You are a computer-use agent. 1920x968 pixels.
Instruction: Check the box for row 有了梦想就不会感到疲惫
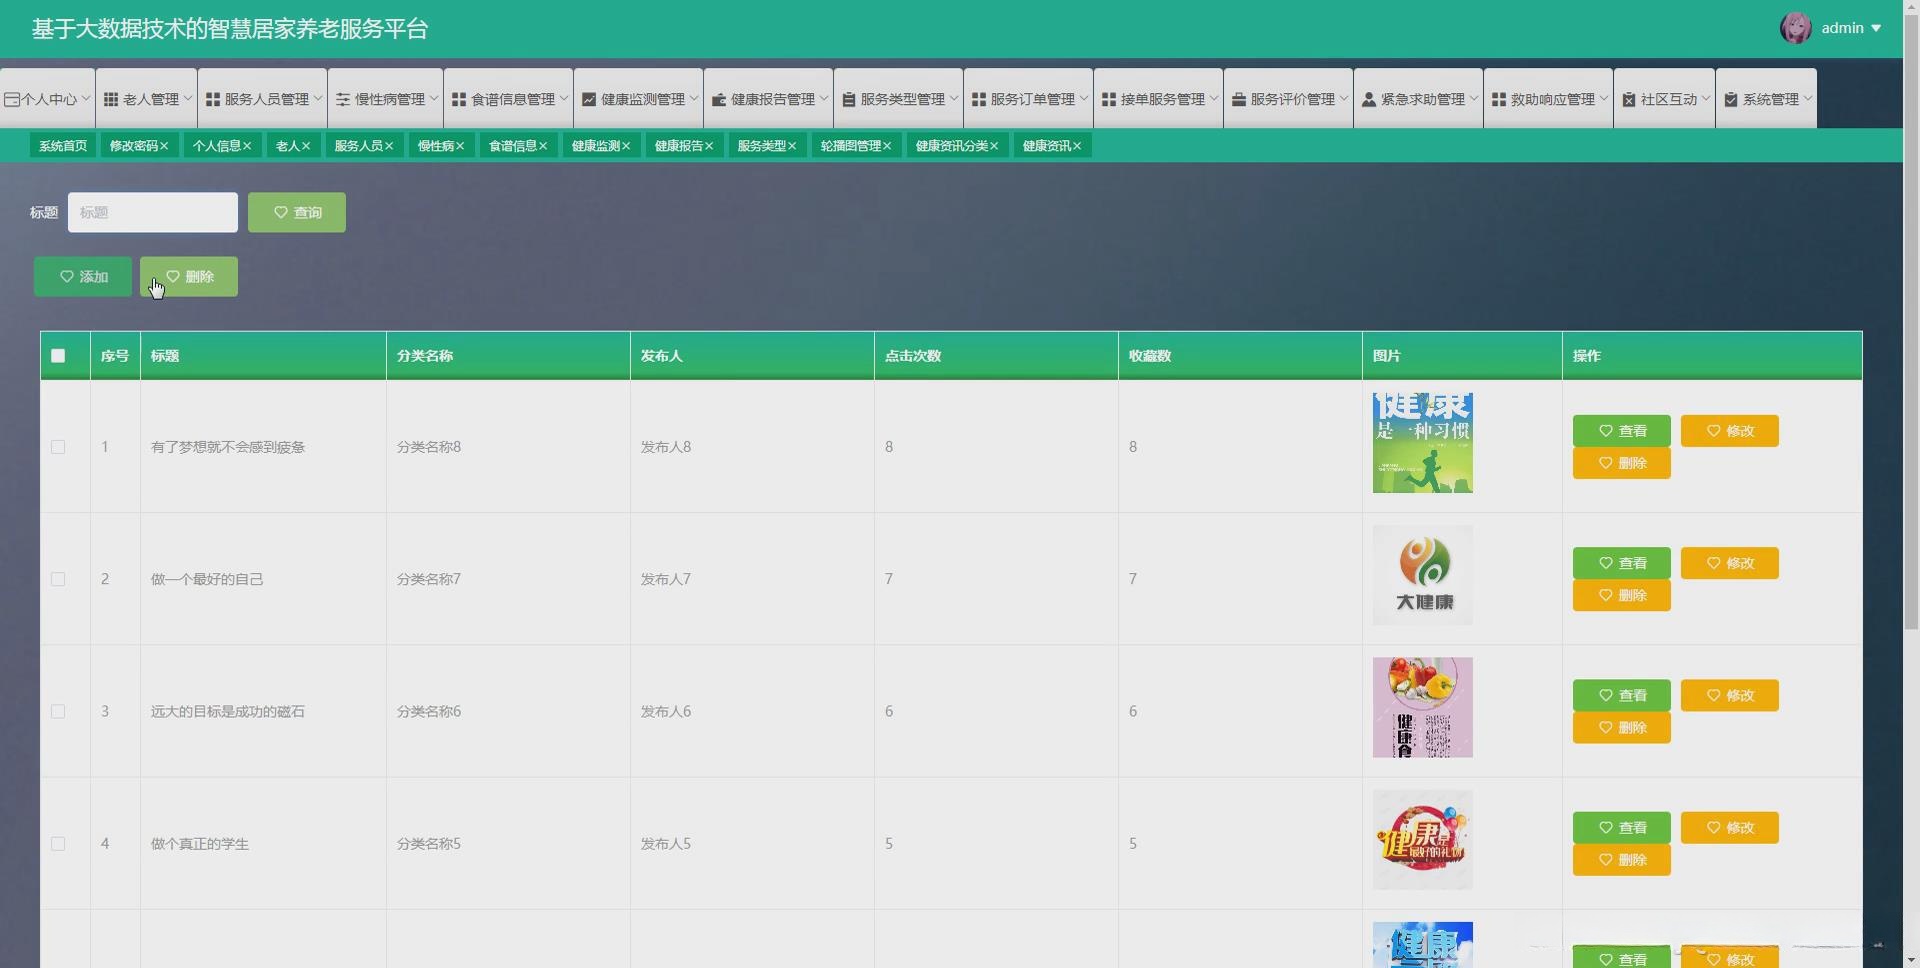(x=58, y=447)
